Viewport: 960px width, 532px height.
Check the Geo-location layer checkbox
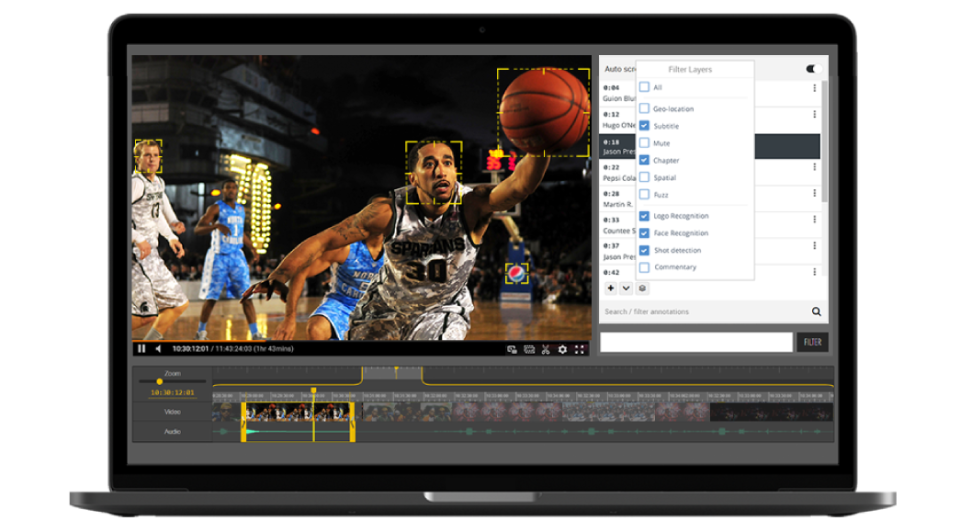click(644, 108)
